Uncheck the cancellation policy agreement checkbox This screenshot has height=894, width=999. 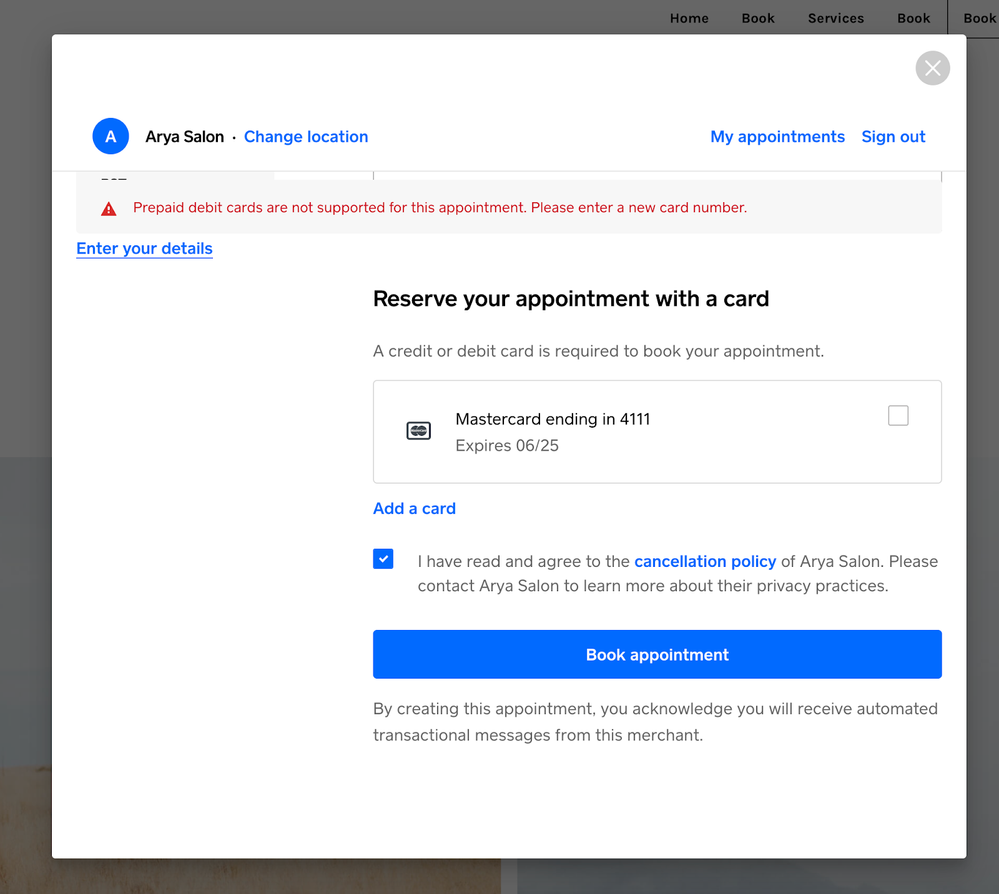pyautogui.click(x=383, y=559)
